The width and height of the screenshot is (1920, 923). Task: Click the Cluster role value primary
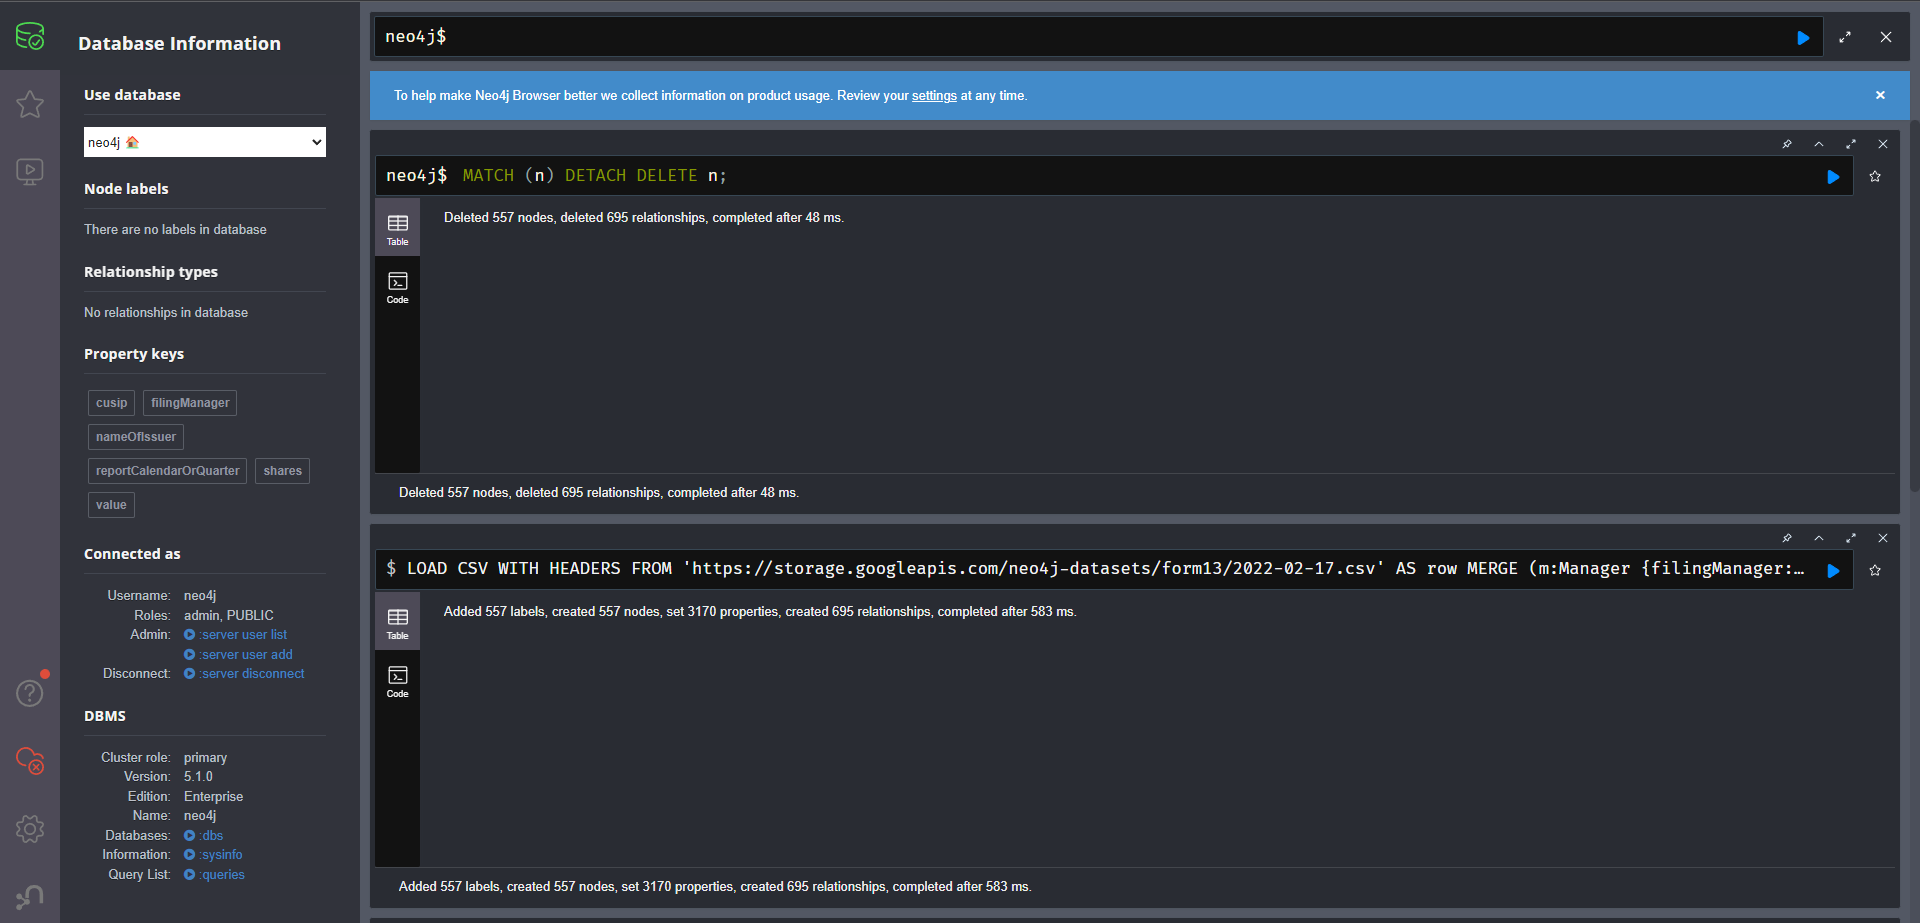[205, 758]
